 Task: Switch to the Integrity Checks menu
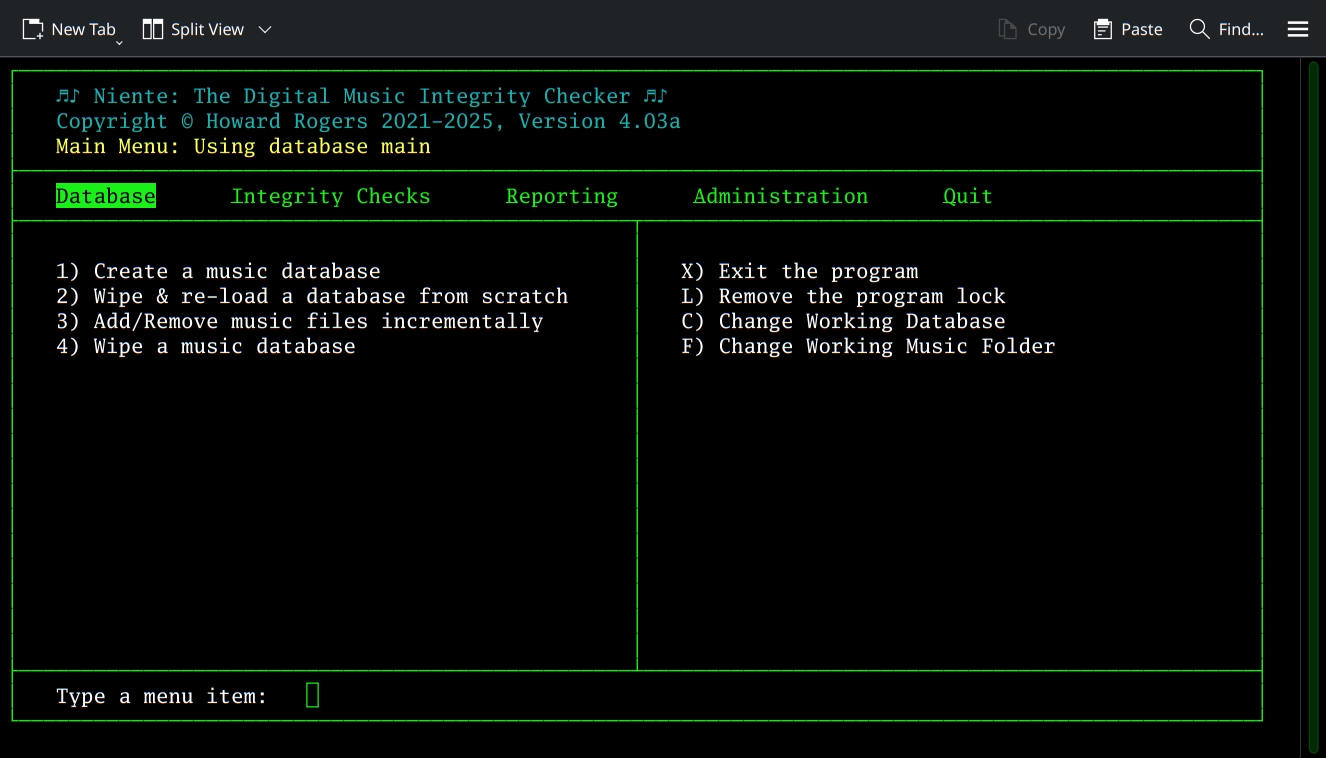point(330,195)
